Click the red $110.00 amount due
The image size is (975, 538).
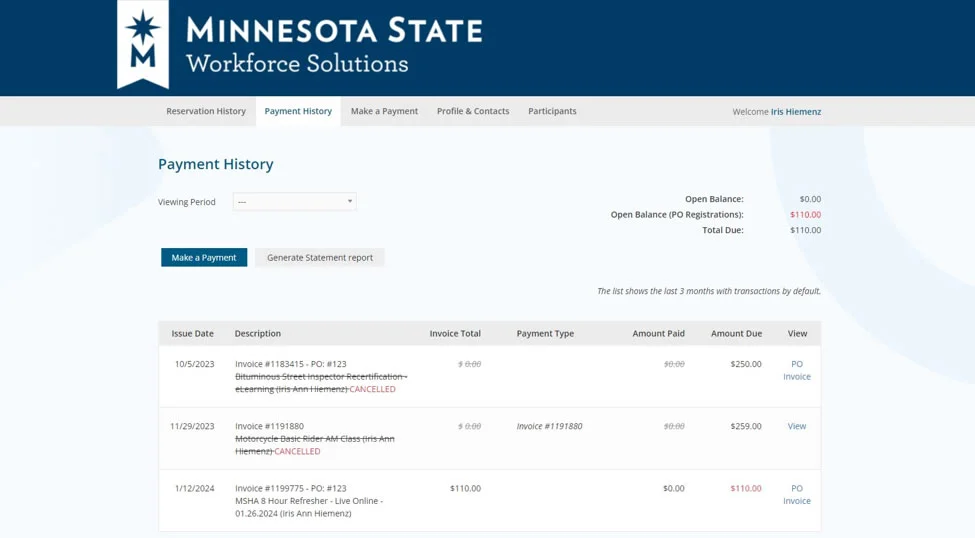click(746, 488)
